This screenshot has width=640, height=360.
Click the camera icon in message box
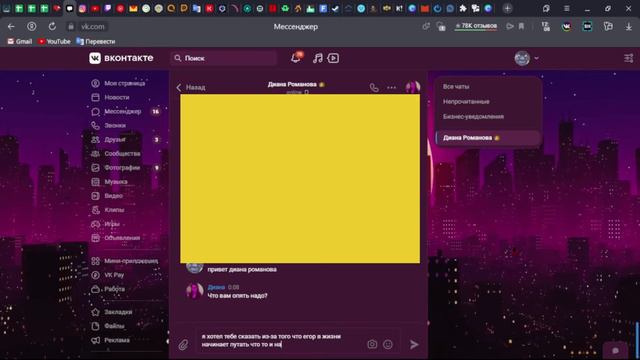click(x=372, y=344)
